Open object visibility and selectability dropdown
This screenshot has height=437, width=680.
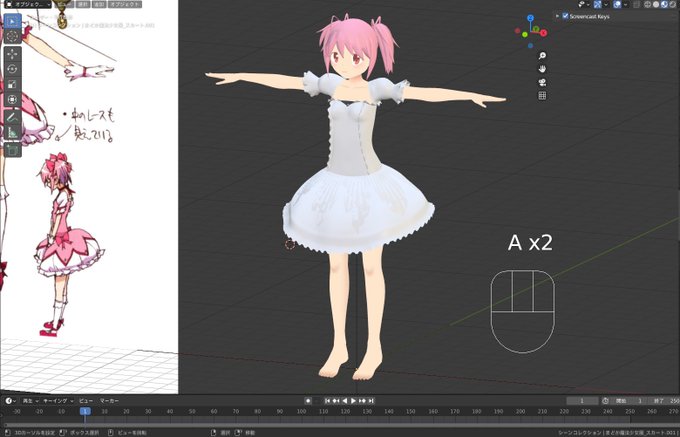pos(583,4)
